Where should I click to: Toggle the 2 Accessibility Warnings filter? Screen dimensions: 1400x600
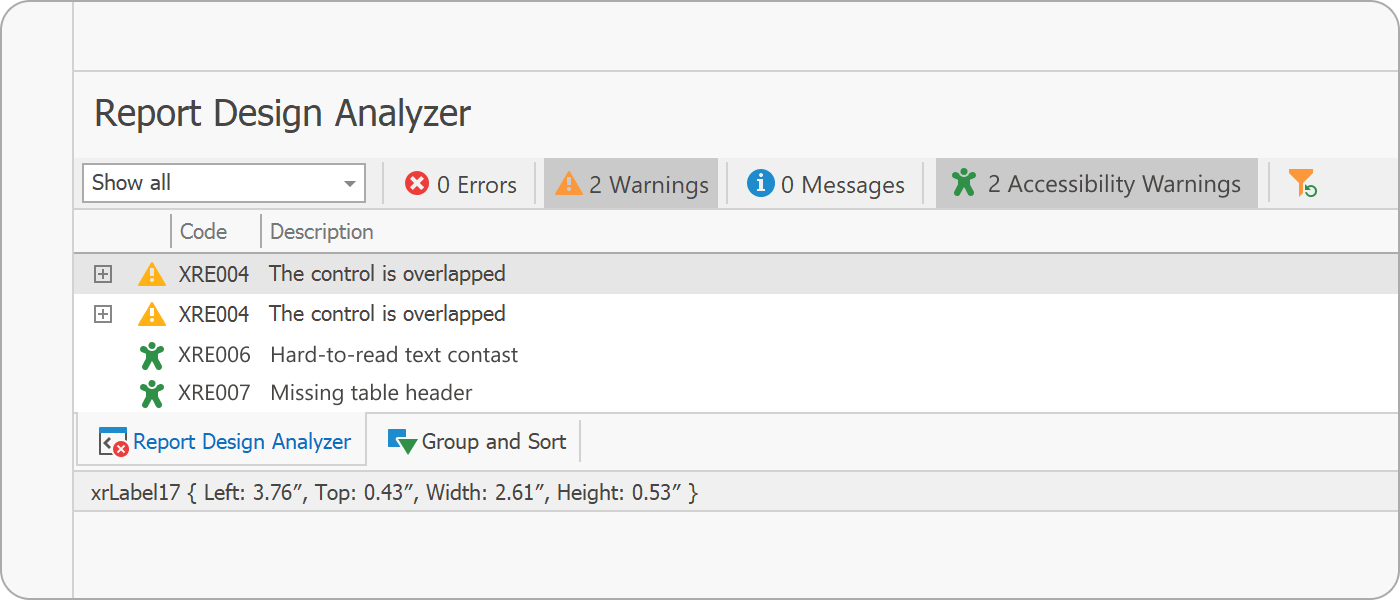(x=1096, y=183)
